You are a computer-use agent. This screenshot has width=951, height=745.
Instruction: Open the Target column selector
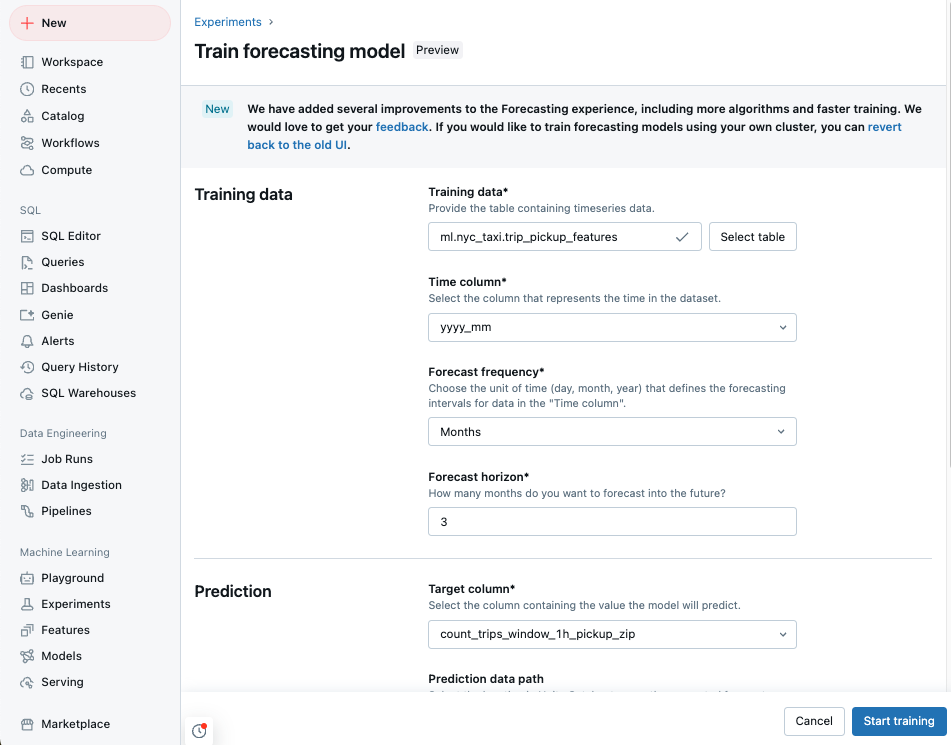coord(614,634)
